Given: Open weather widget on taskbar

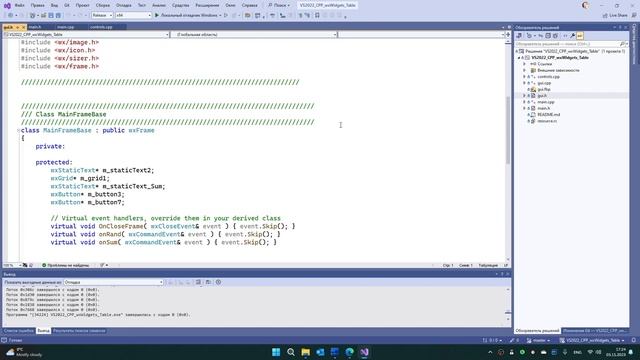Looking at the screenshot, I should [x=24, y=352].
